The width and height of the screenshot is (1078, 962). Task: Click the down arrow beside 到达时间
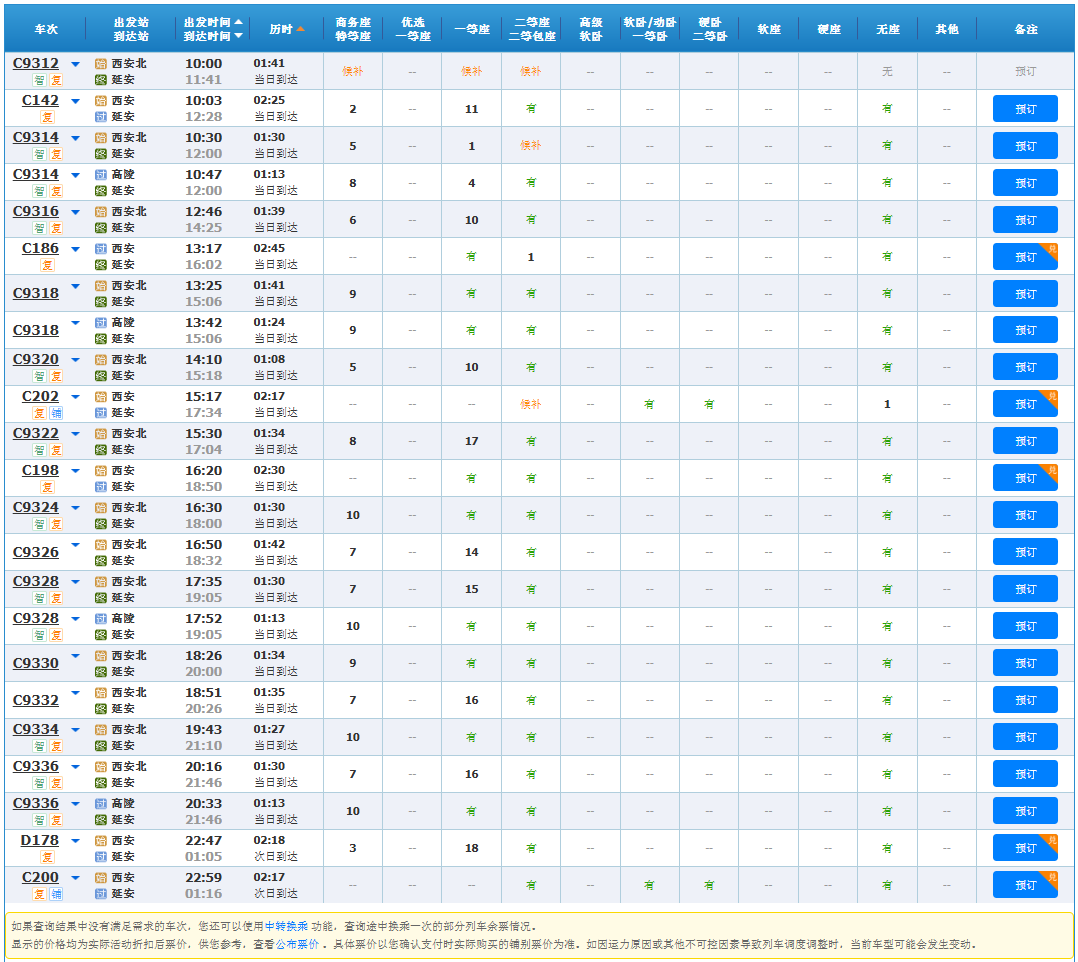point(238,36)
